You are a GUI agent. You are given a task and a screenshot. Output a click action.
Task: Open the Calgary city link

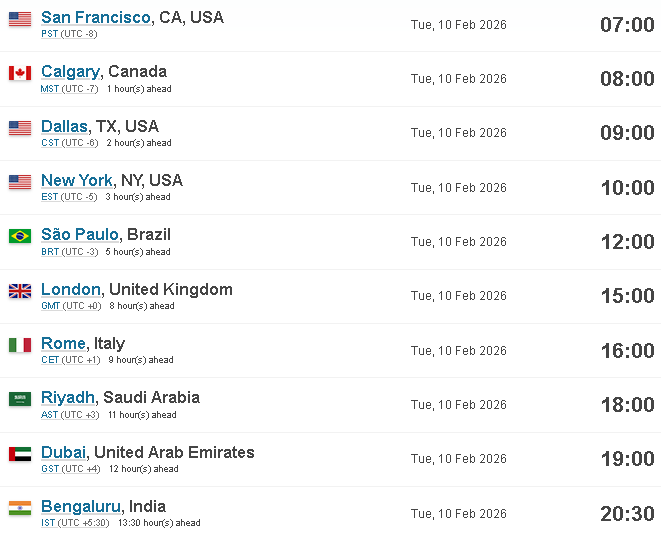[70, 72]
